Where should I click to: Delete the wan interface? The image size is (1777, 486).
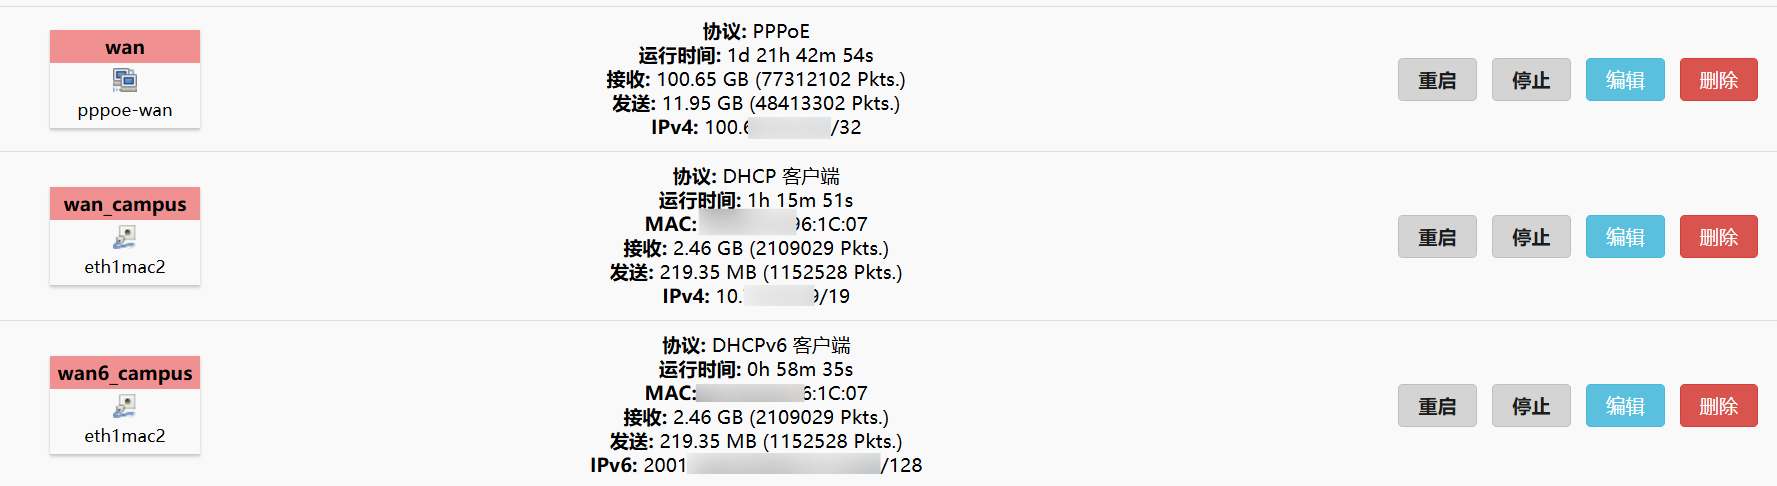[x=1718, y=80]
